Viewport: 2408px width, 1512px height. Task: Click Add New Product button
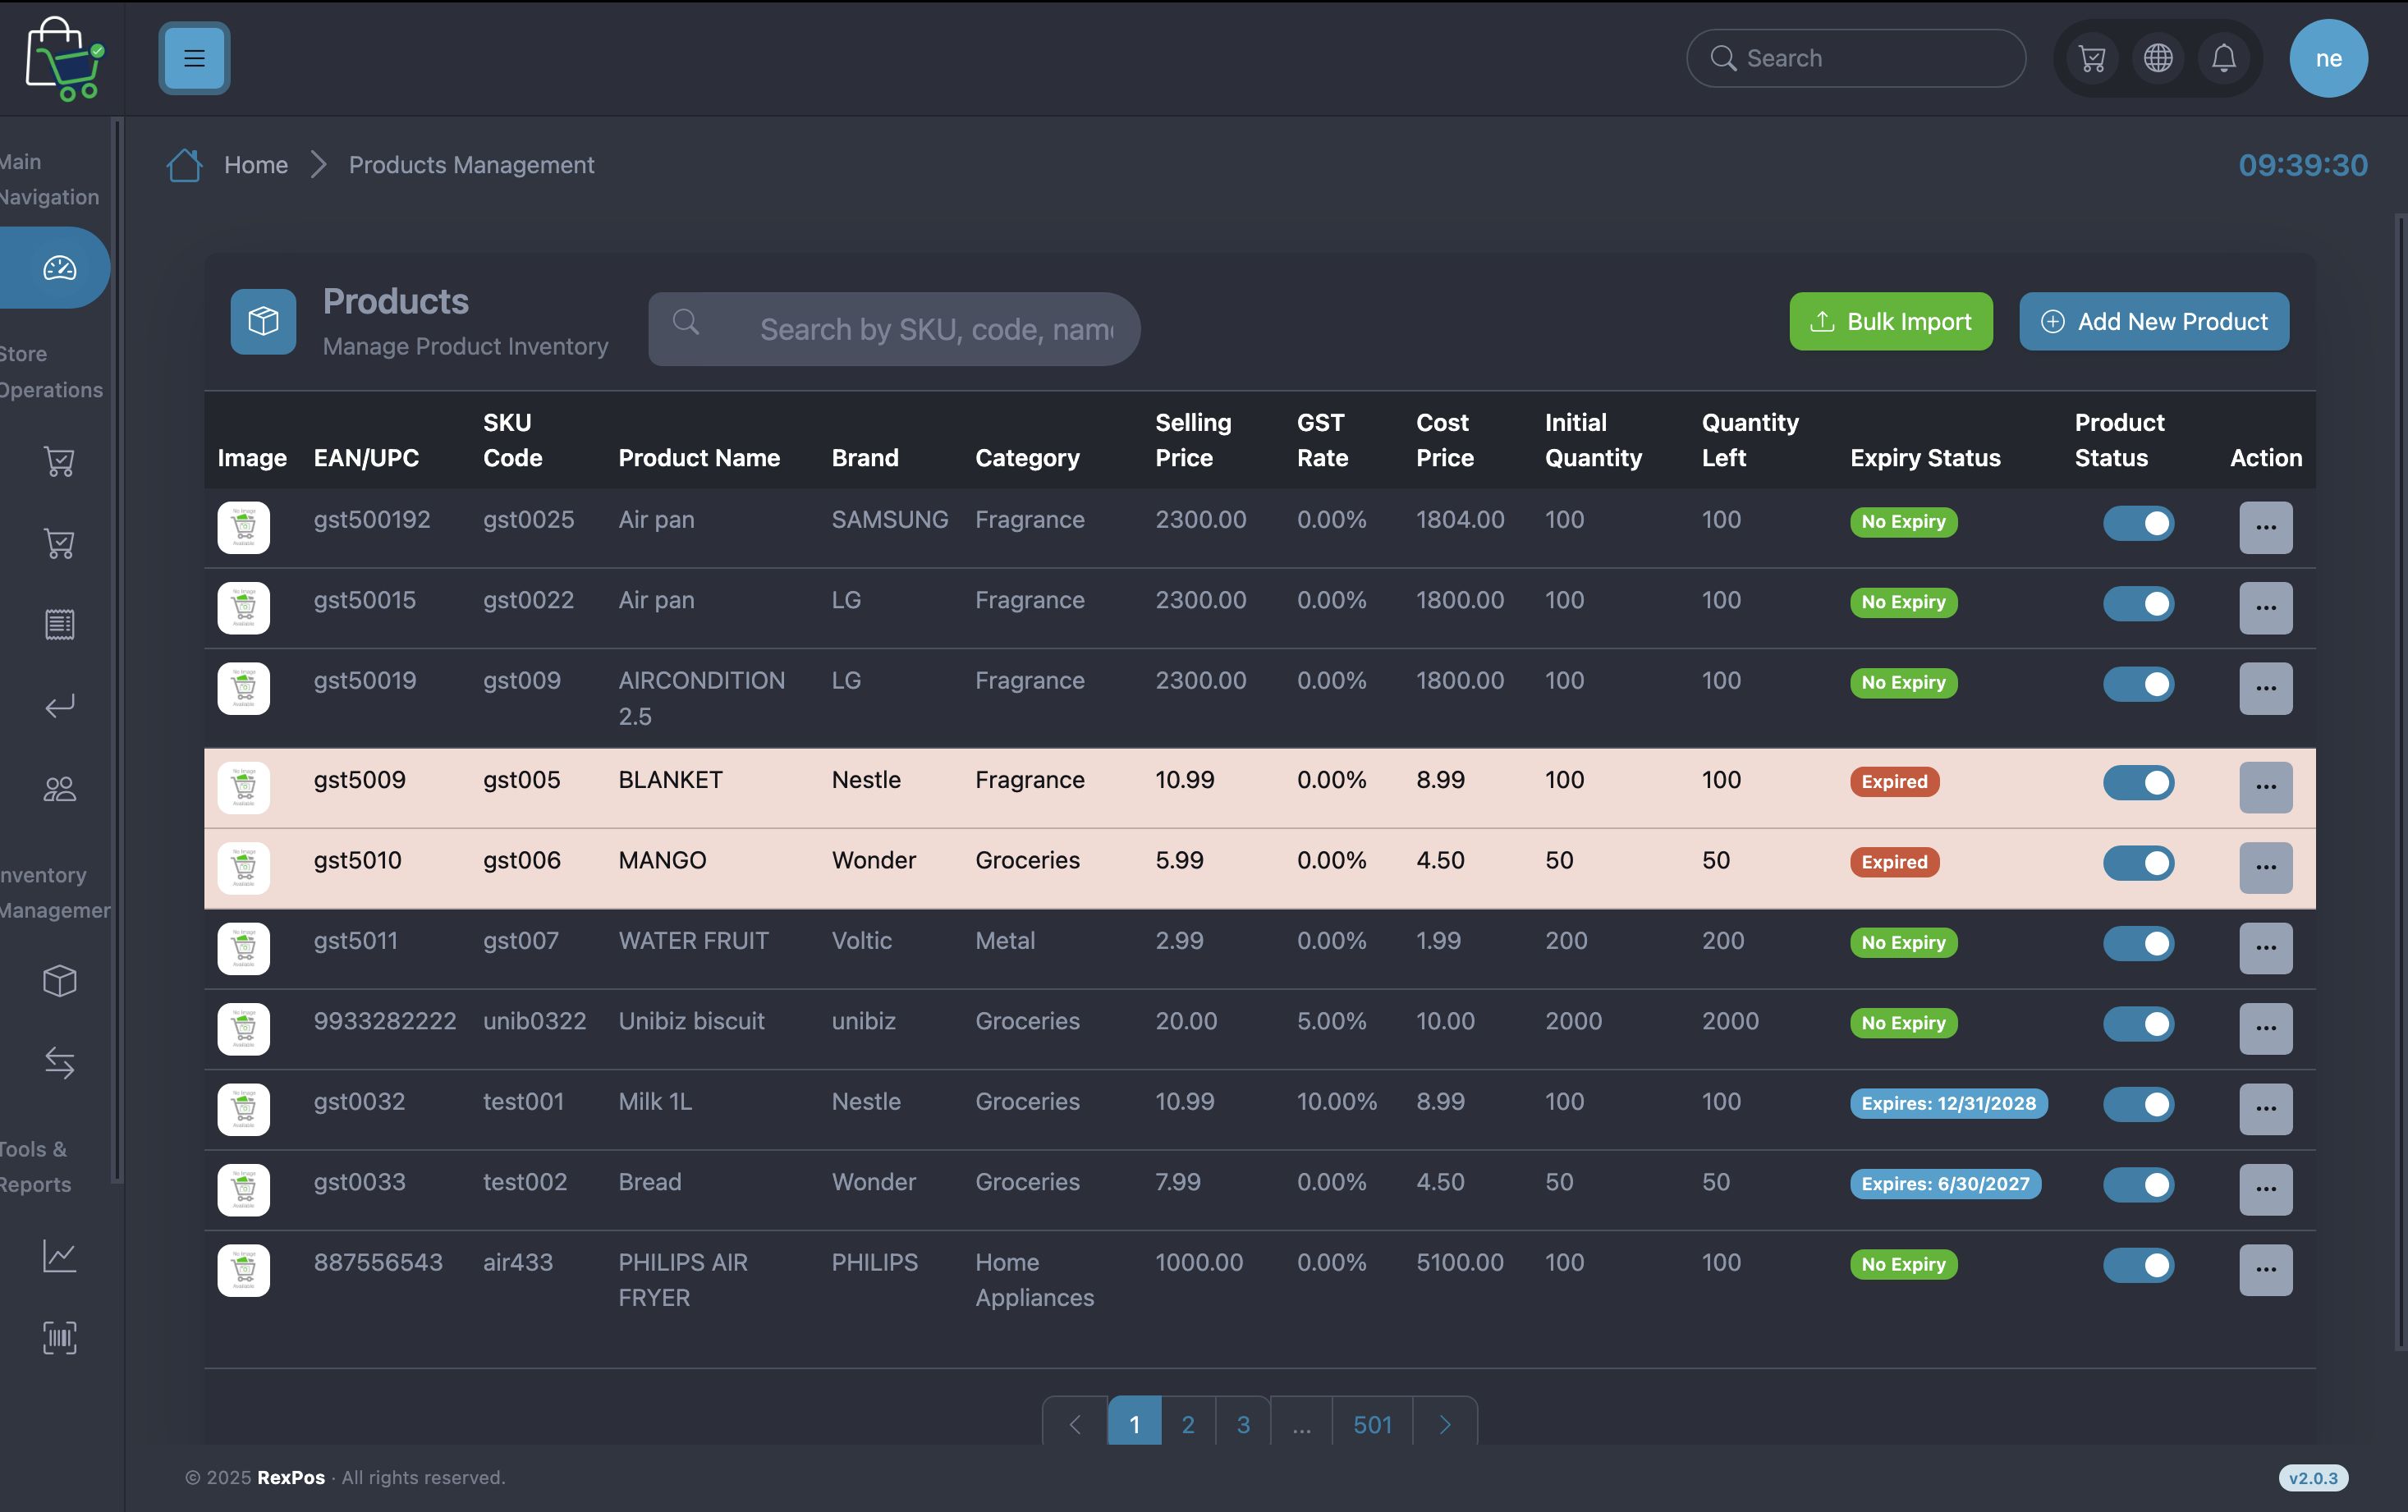click(2153, 322)
